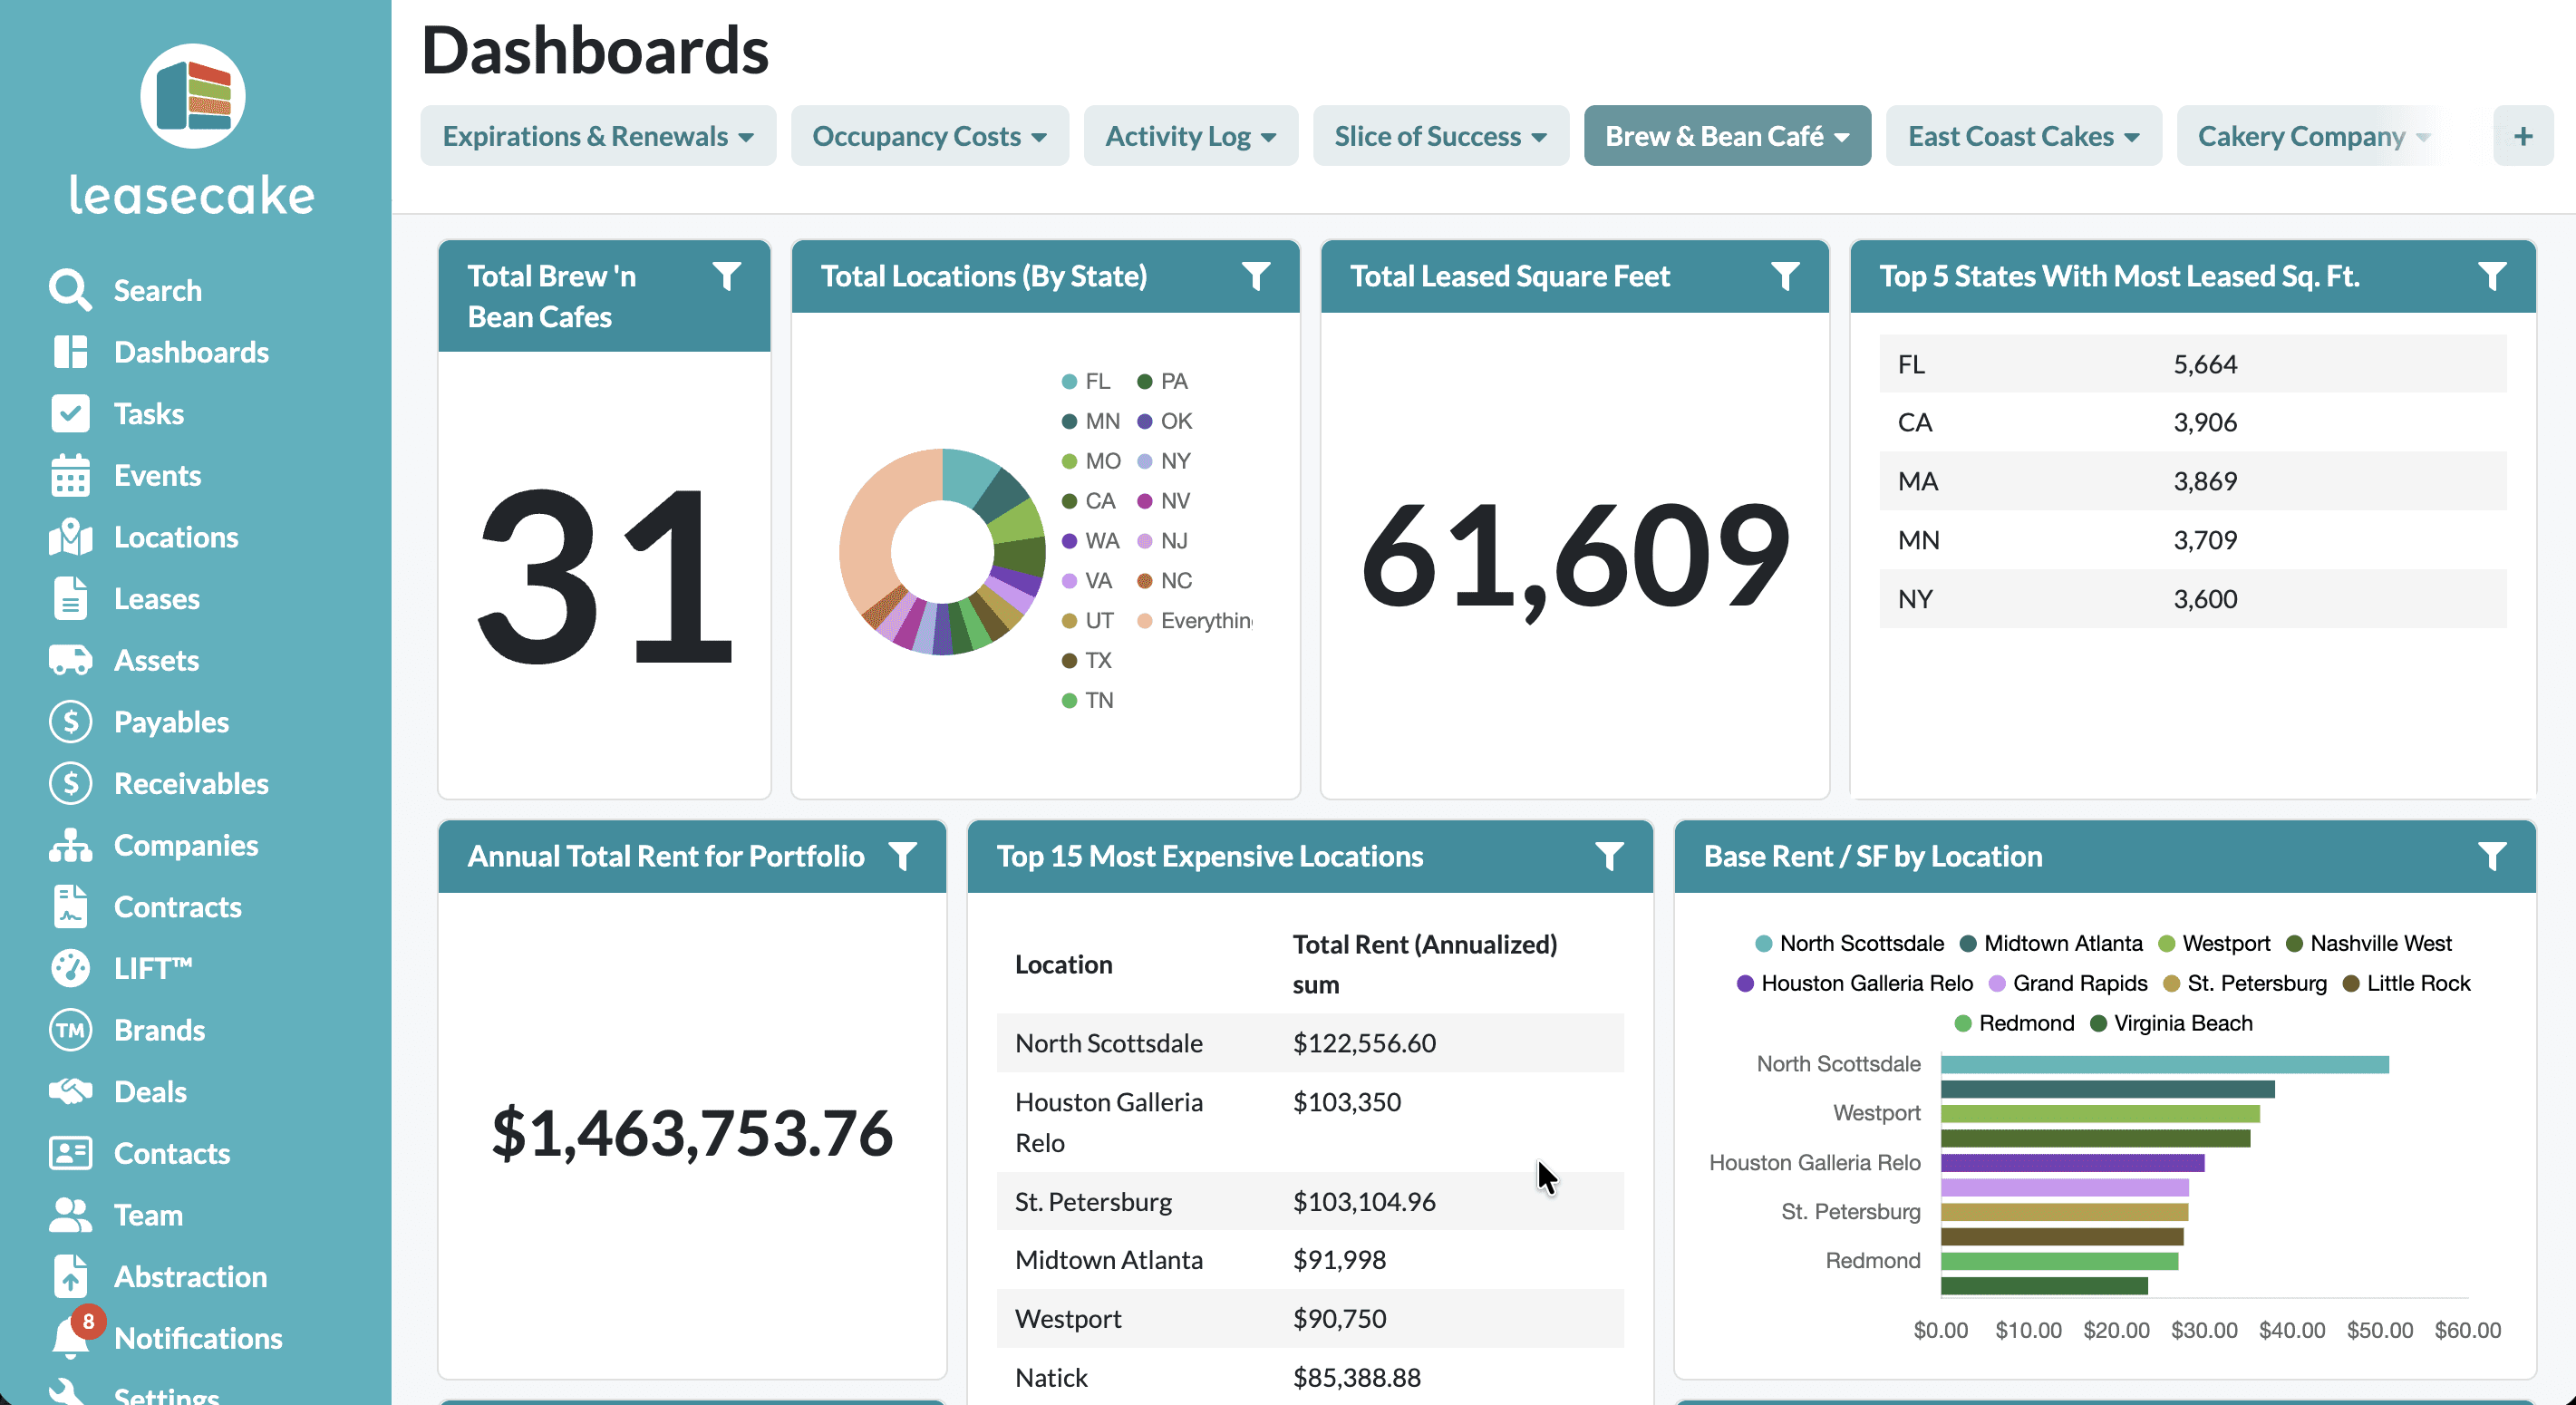Toggle Virginia Beach legend entry
The height and width of the screenshot is (1405, 2576).
(x=2171, y=1023)
